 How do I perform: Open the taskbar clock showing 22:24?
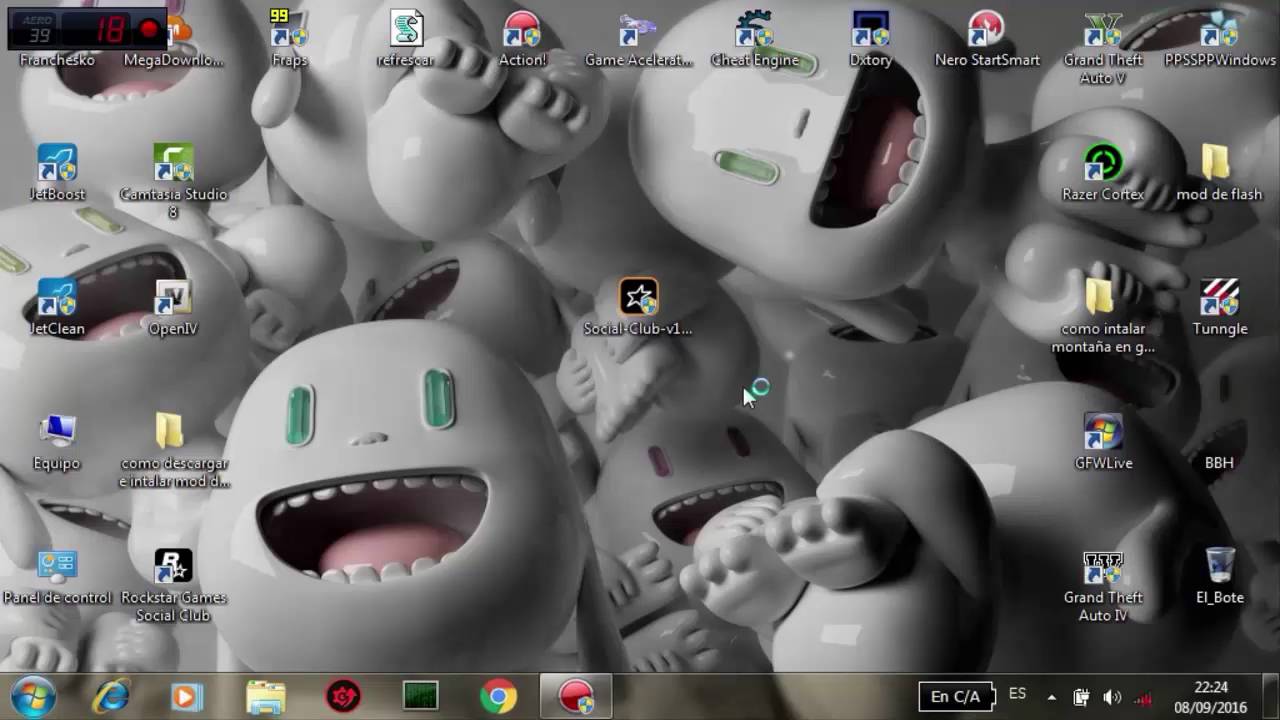(x=1210, y=696)
